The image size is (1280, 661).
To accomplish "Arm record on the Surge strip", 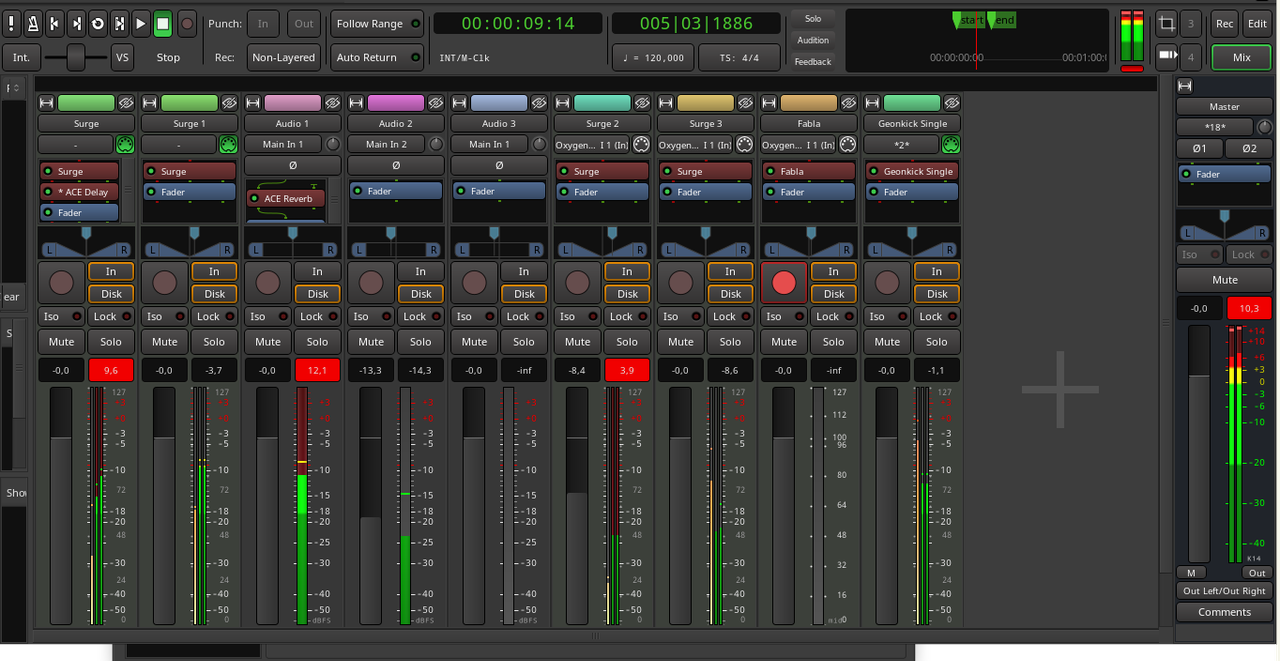I will [62, 283].
